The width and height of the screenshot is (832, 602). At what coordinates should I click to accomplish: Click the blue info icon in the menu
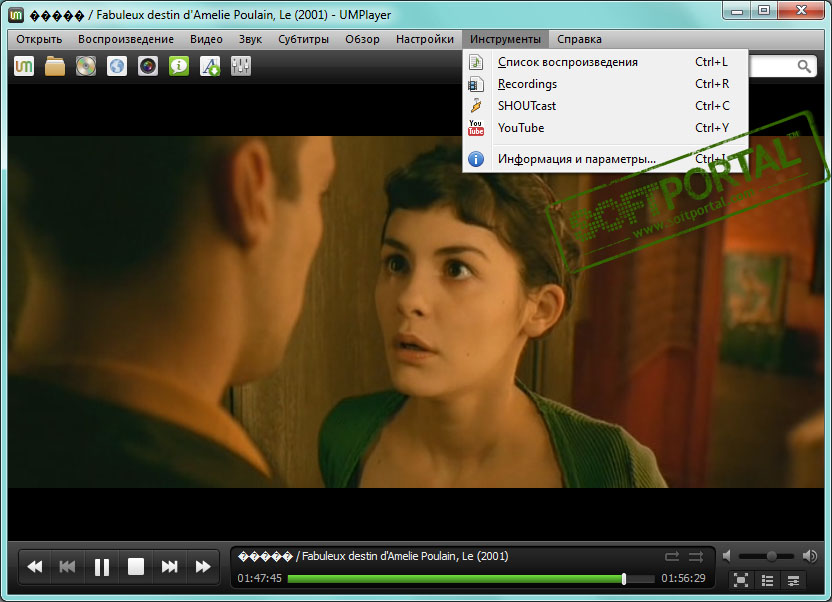pyautogui.click(x=476, y=159)
